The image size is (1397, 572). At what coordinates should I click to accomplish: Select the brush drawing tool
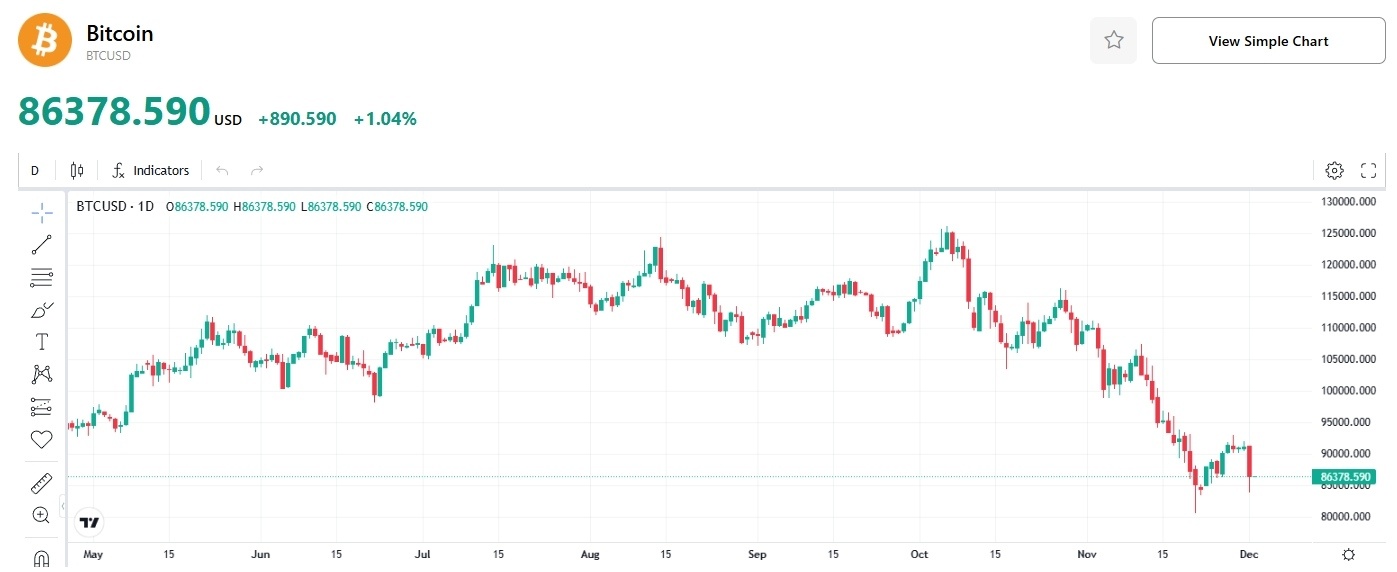click(x=41, y=310)
